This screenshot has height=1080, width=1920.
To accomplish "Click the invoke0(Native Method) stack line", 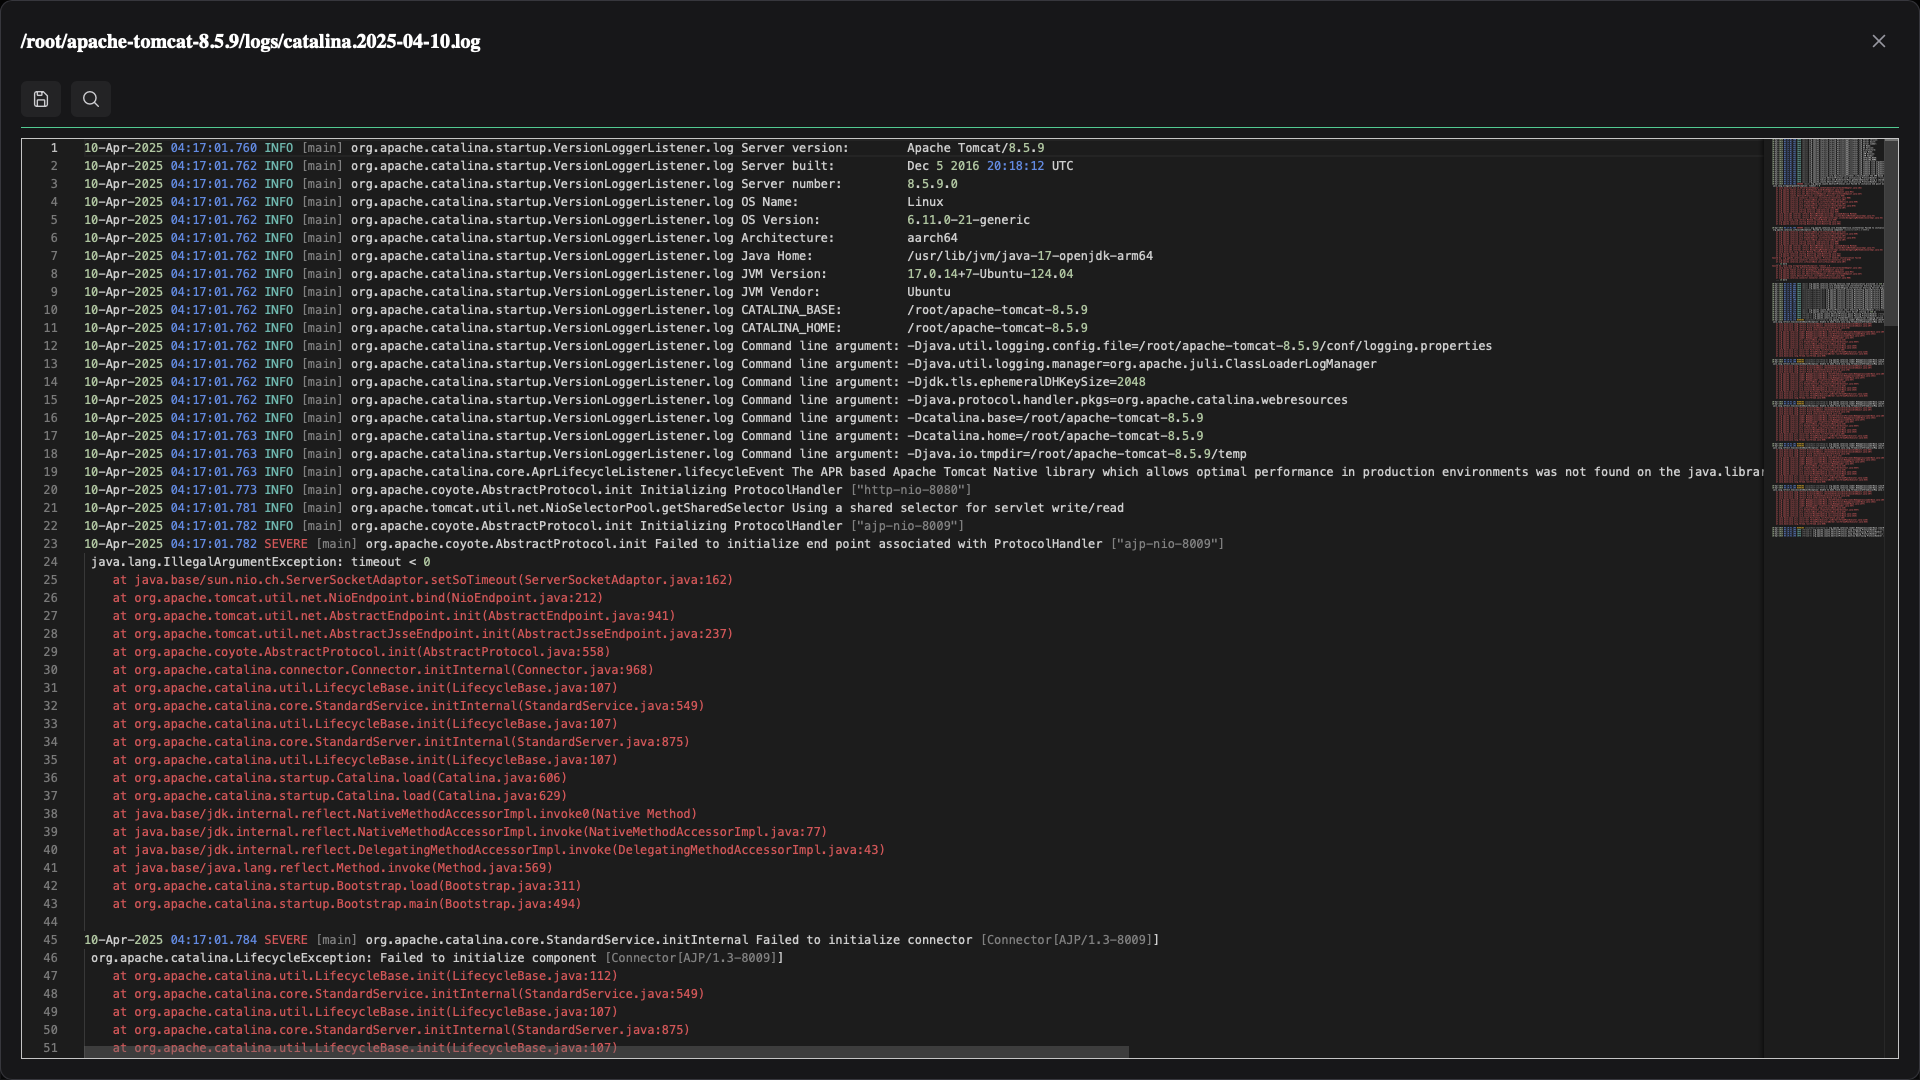I will tap(405, 814).
